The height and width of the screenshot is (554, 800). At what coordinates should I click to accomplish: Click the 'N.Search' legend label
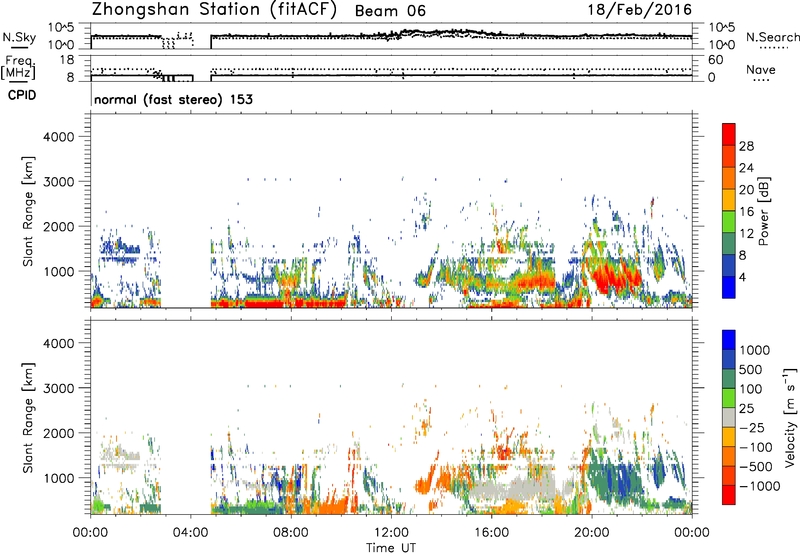pyautogui.click(x=772, y=37)
